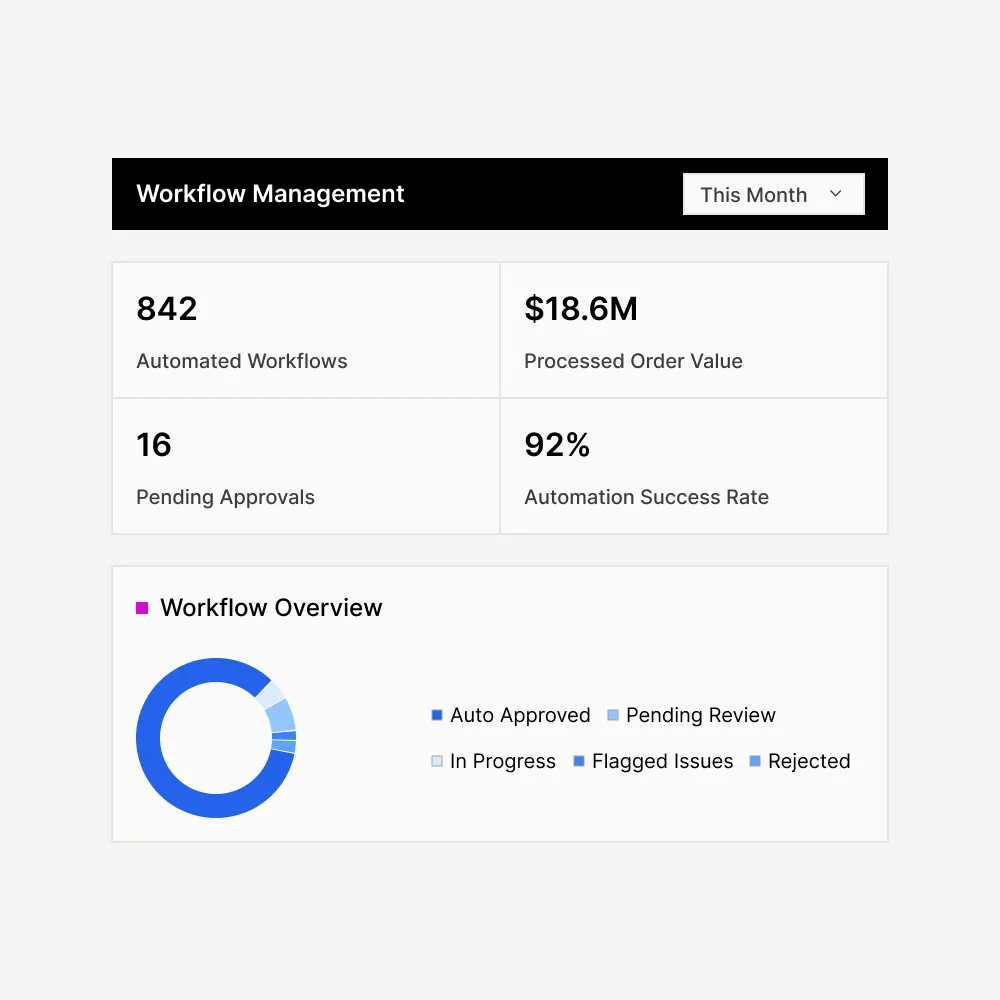Click the Pending Review legend label
The height and width of the screenshot is (1000, 1000).
coord(701,715)
